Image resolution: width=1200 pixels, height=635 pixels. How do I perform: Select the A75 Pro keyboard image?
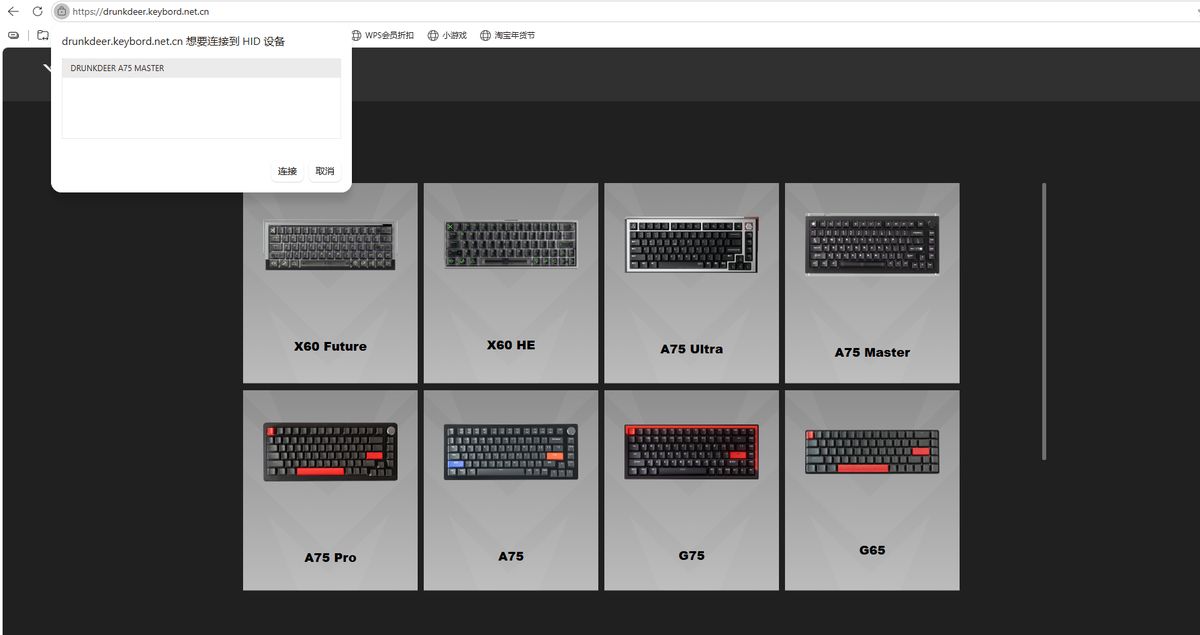pos(330,452)
